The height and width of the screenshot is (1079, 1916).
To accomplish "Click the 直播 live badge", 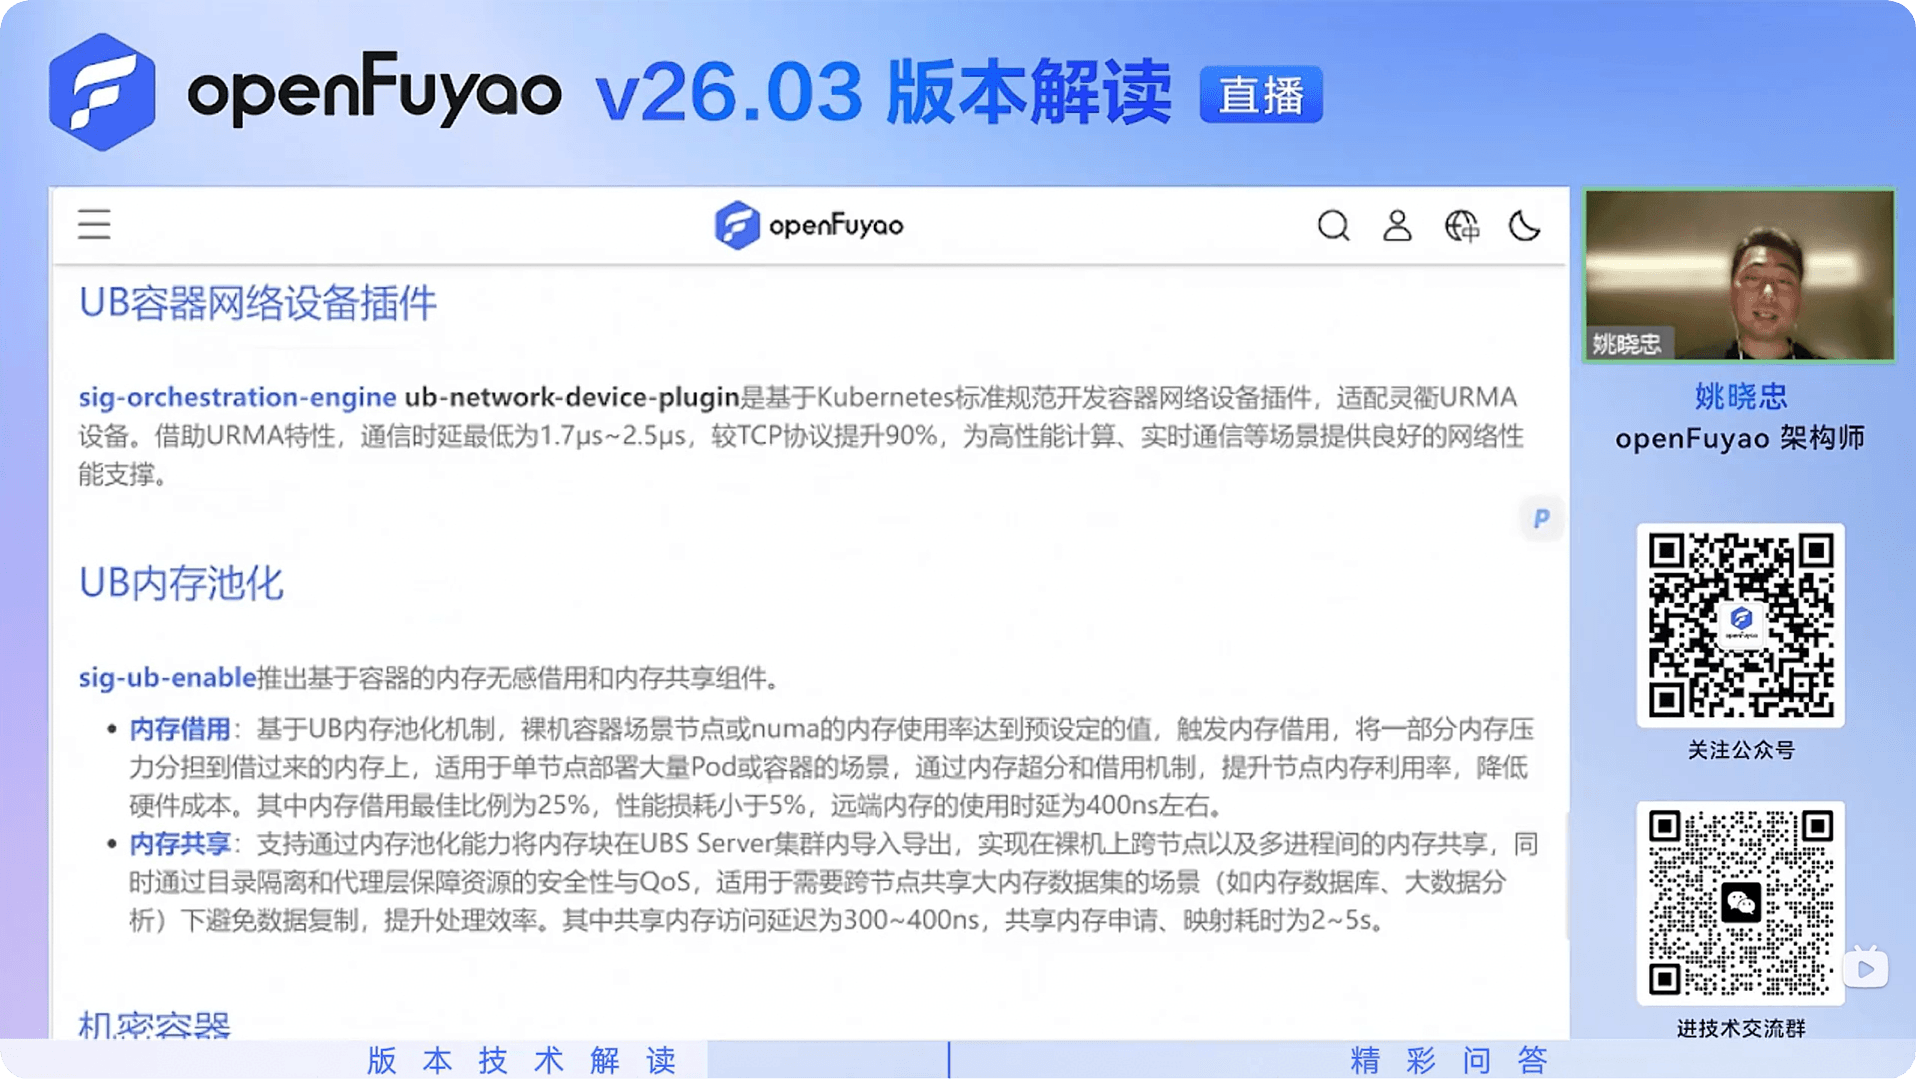I will [1261, 95].
